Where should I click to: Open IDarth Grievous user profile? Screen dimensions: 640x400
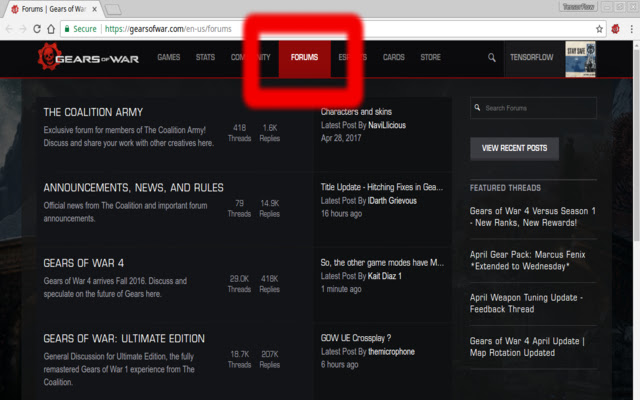click(392, 201)
